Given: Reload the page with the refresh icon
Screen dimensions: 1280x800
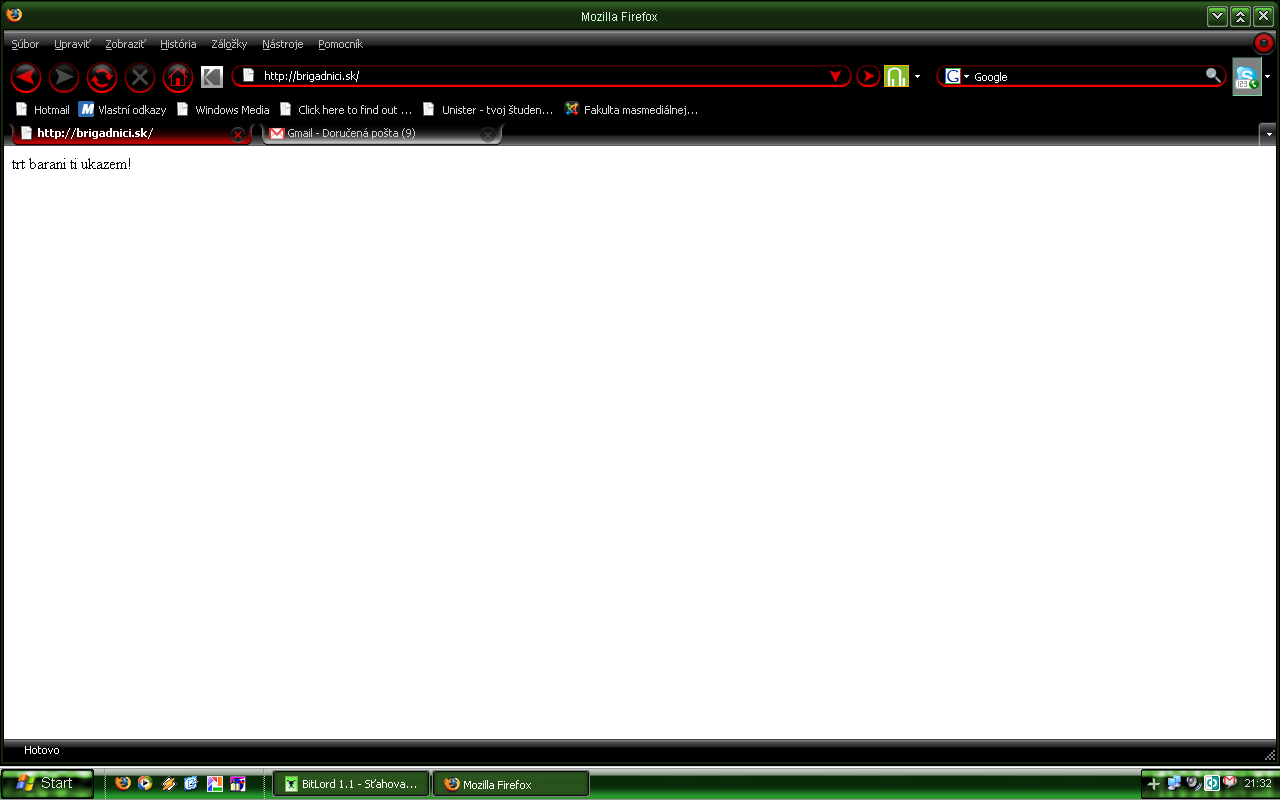Looking at the screenshot, I should (102, 77).
